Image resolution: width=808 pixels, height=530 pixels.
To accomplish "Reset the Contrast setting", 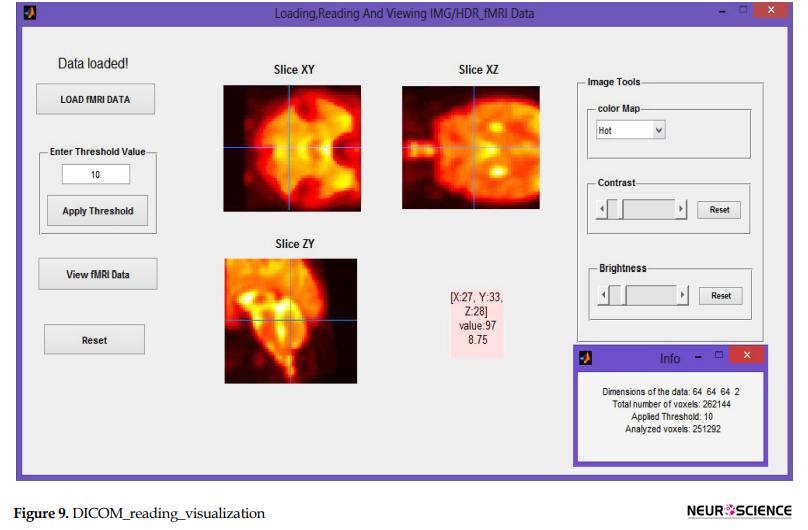I will point(719,210).
